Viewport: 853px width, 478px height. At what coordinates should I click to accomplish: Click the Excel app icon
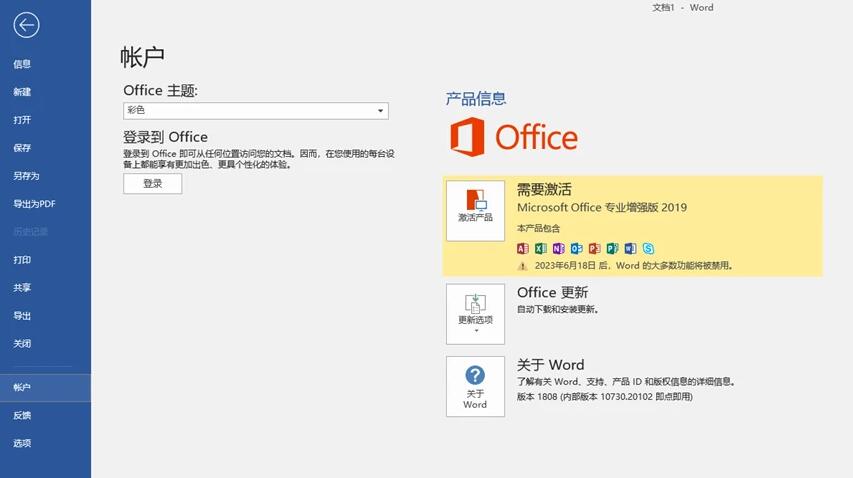click(541, 249)
